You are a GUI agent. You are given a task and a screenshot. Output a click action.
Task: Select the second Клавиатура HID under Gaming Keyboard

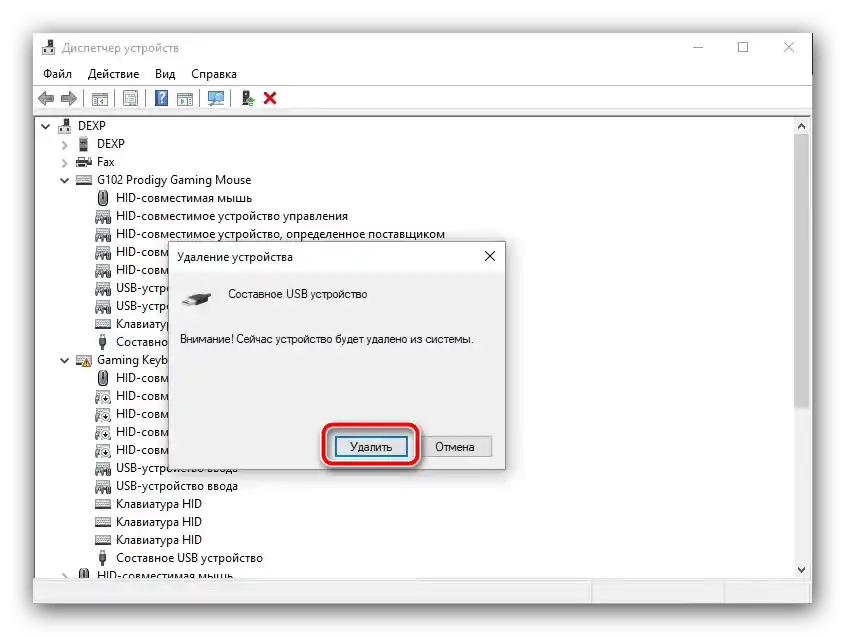pos(159,522)
